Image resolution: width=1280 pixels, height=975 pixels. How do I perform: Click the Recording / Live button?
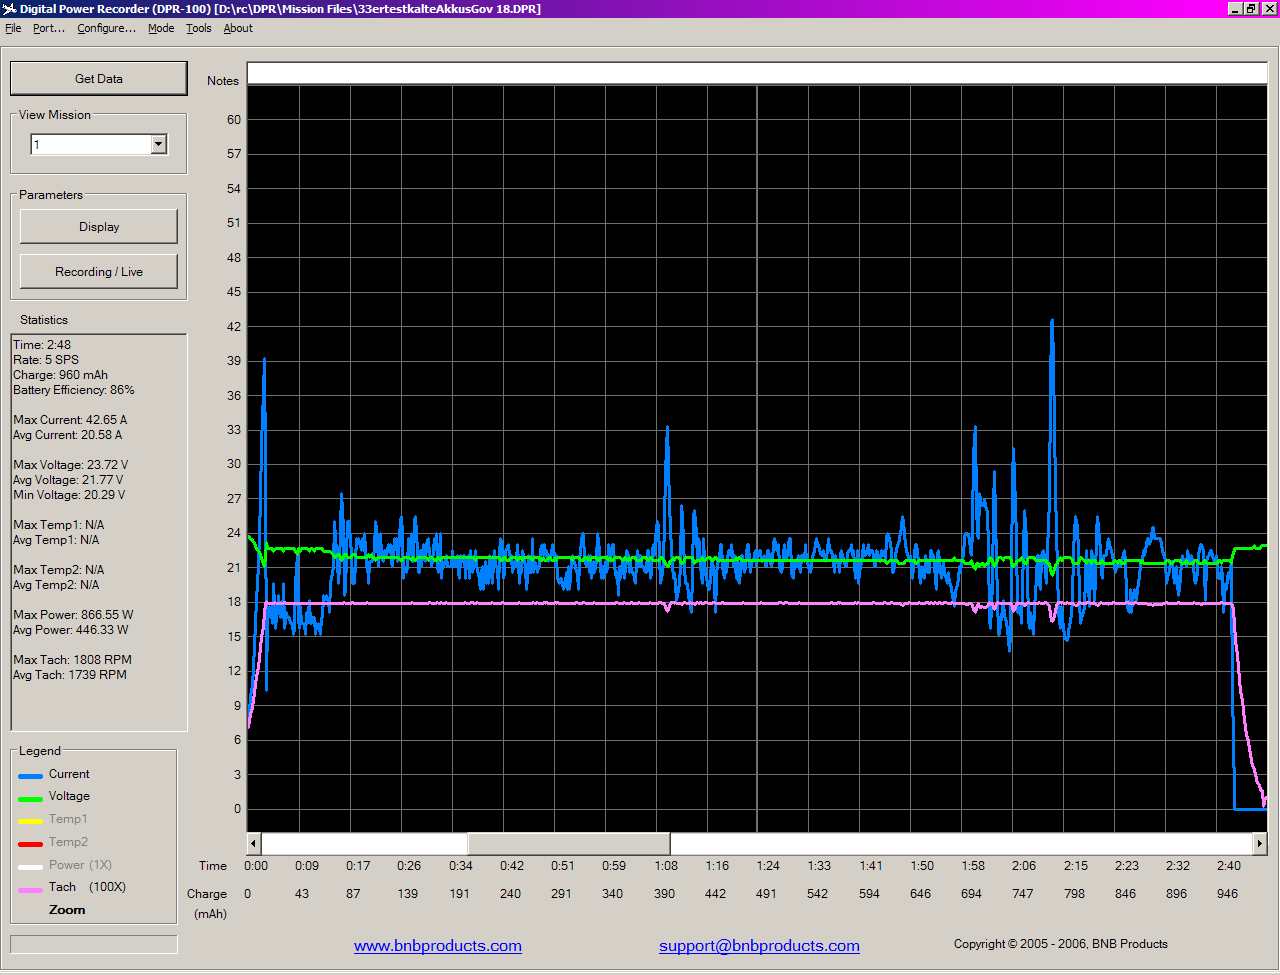tap(98, 272)
